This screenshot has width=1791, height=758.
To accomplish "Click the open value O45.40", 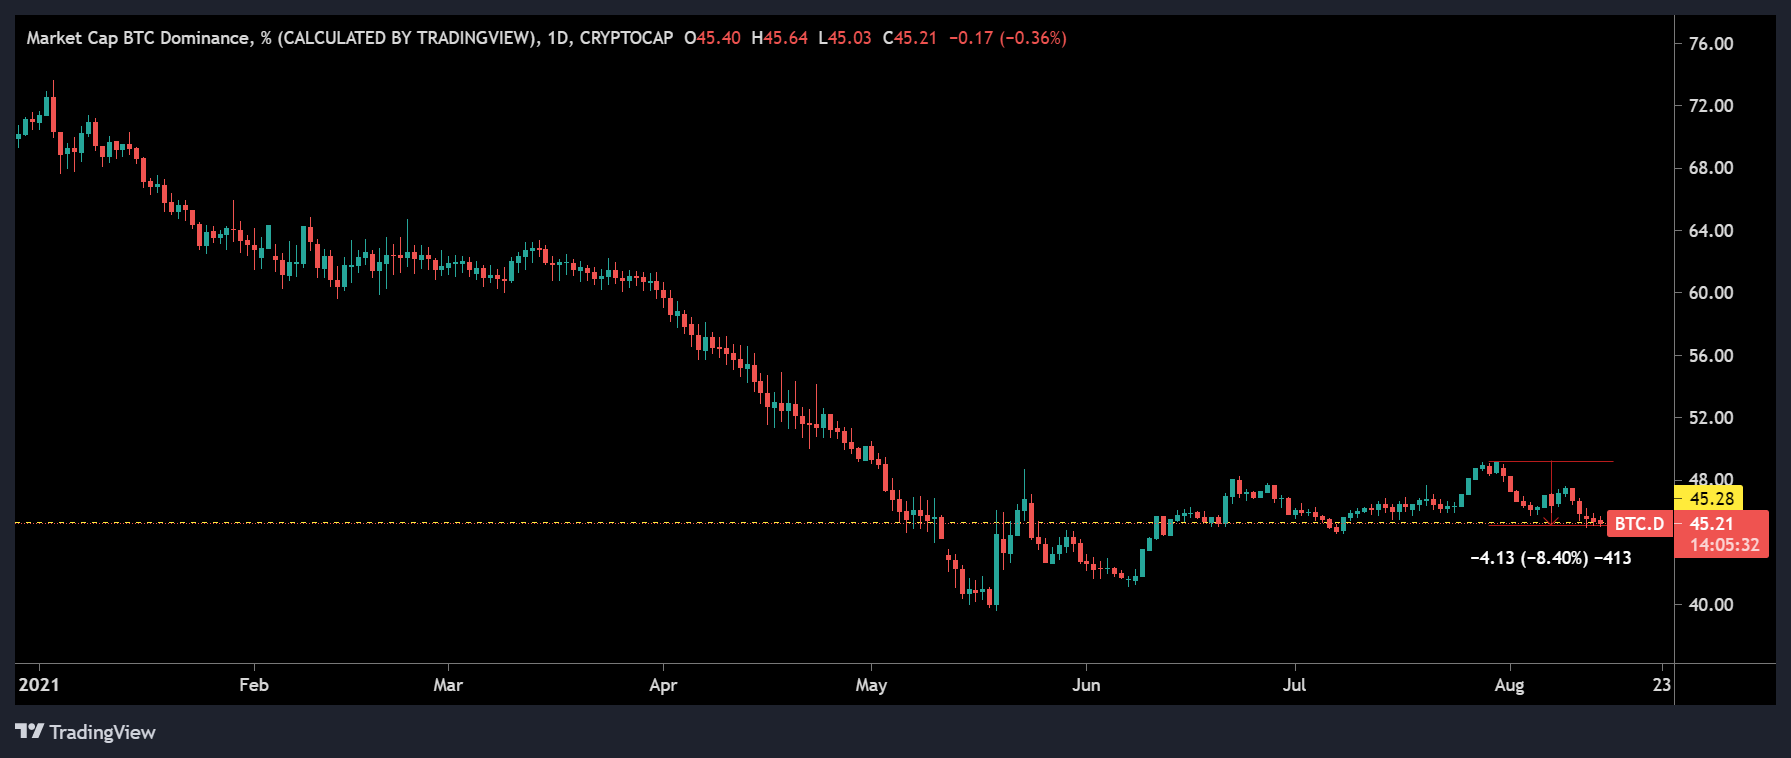I will tap(712, 38).
